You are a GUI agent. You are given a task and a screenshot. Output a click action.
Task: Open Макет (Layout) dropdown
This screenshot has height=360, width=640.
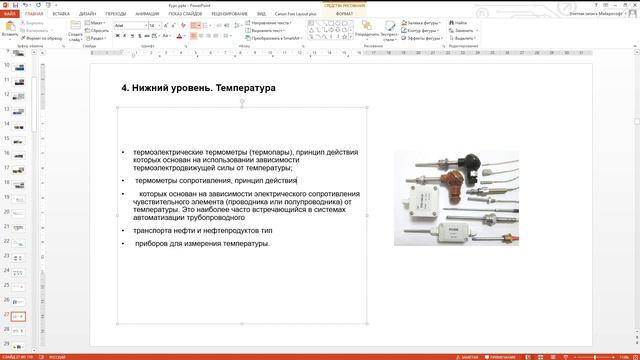click(96, 23)
